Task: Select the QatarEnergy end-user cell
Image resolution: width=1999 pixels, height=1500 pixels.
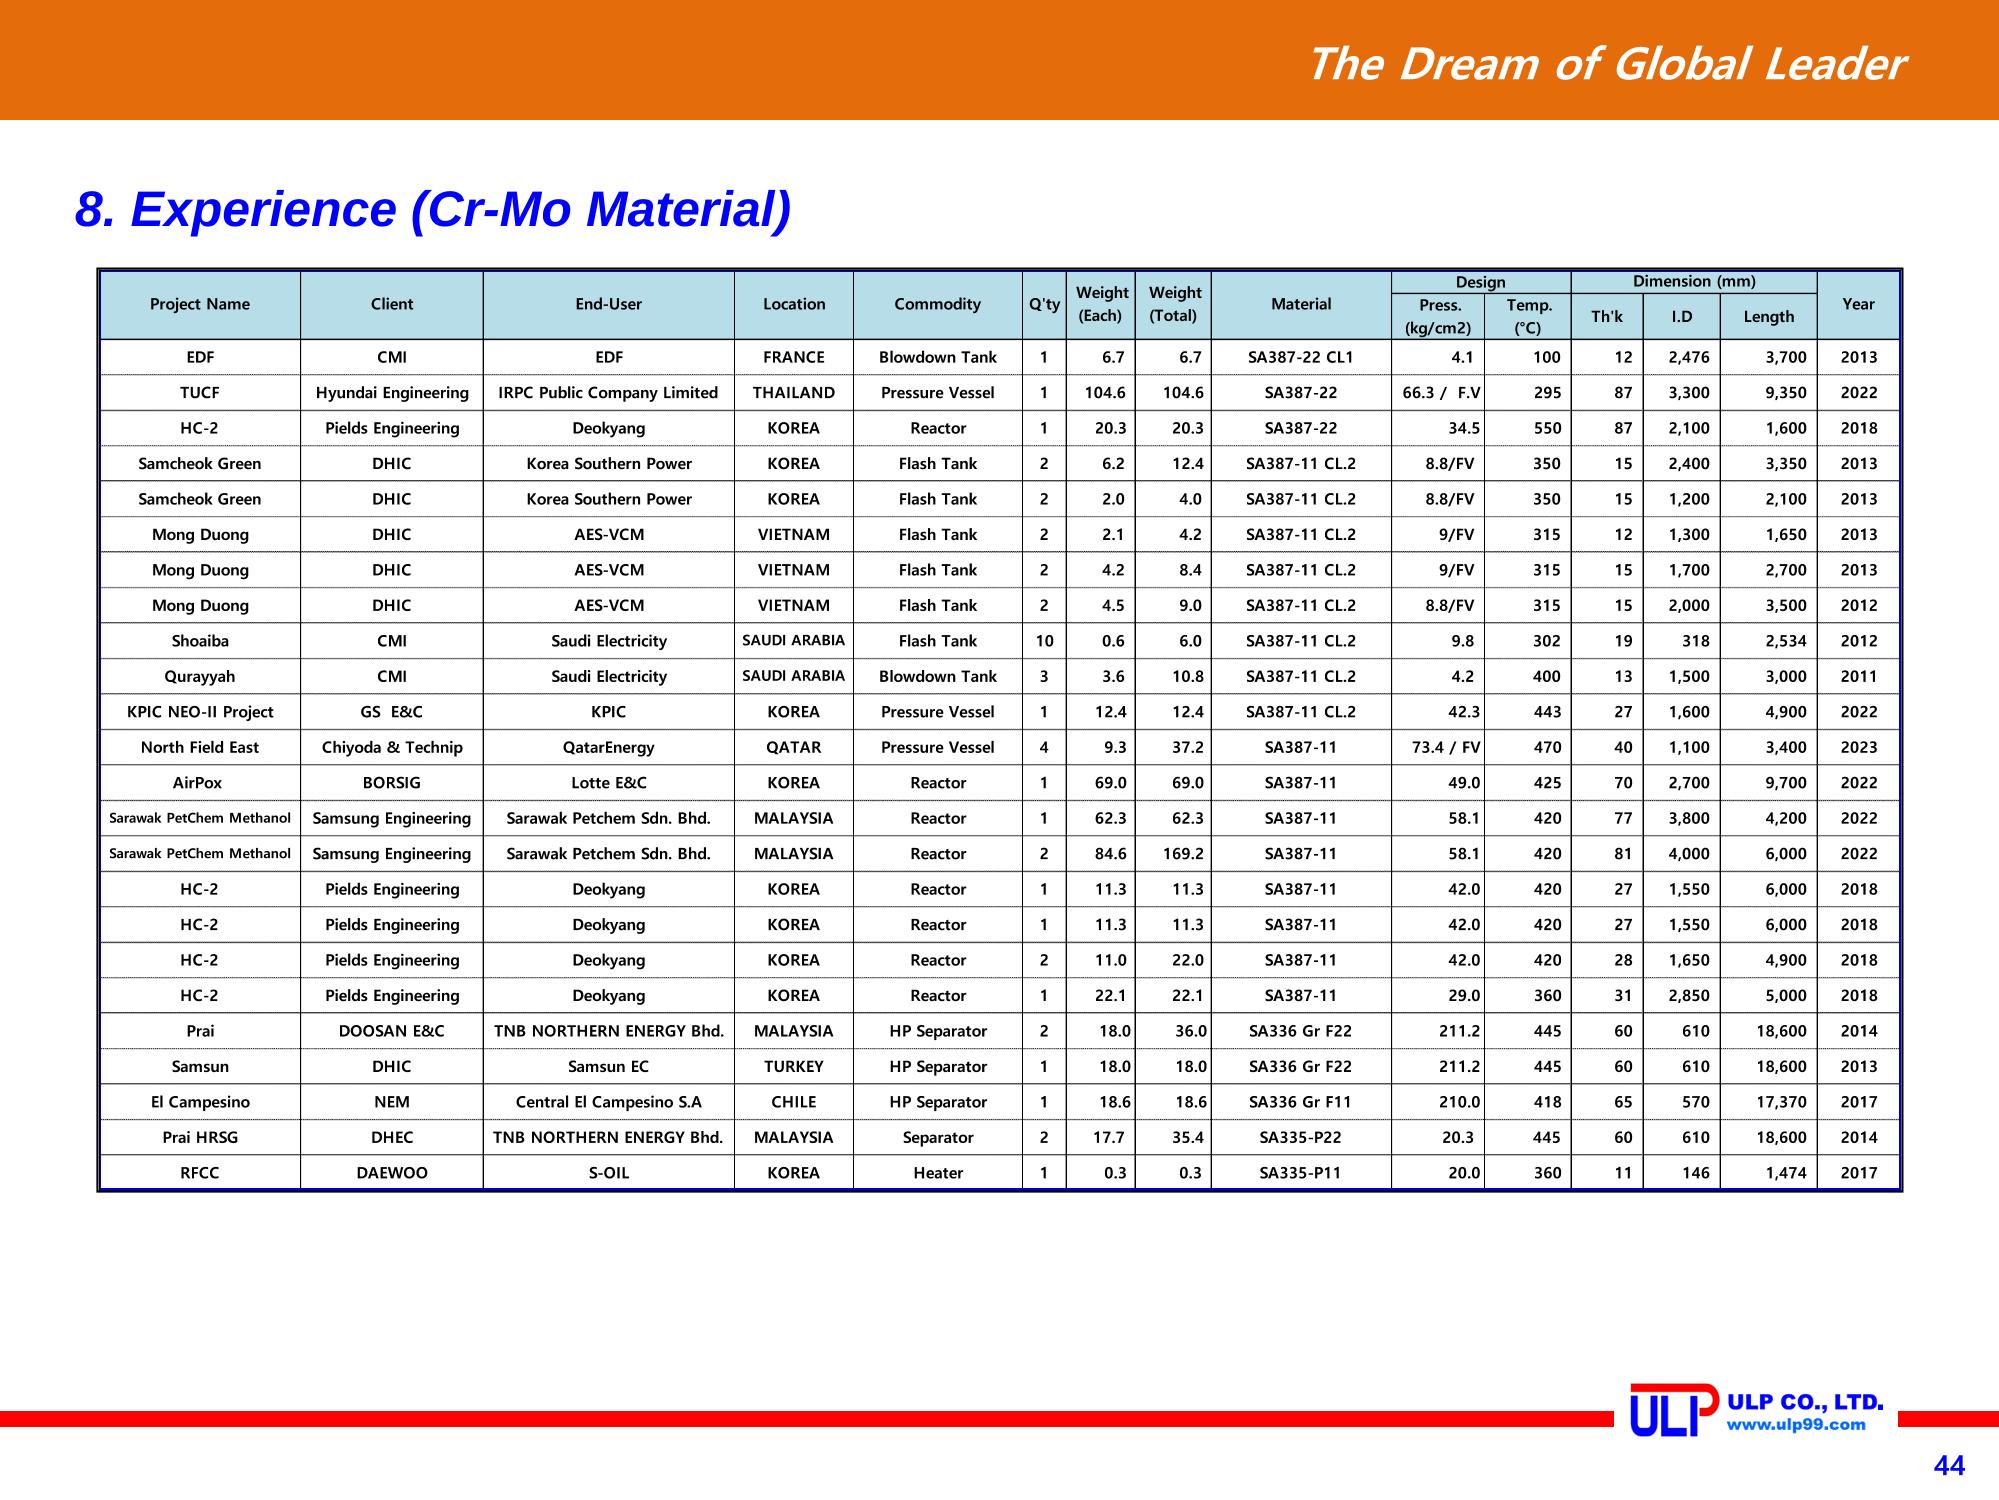Action: (x=609, y=747)
